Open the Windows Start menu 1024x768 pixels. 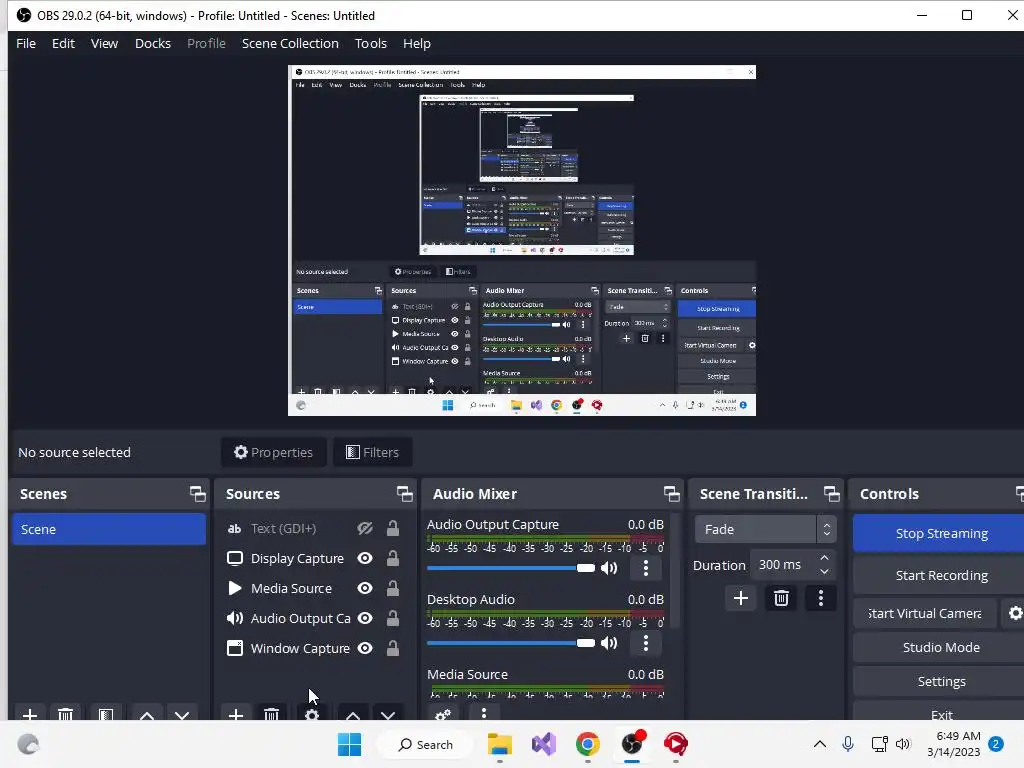349,744
